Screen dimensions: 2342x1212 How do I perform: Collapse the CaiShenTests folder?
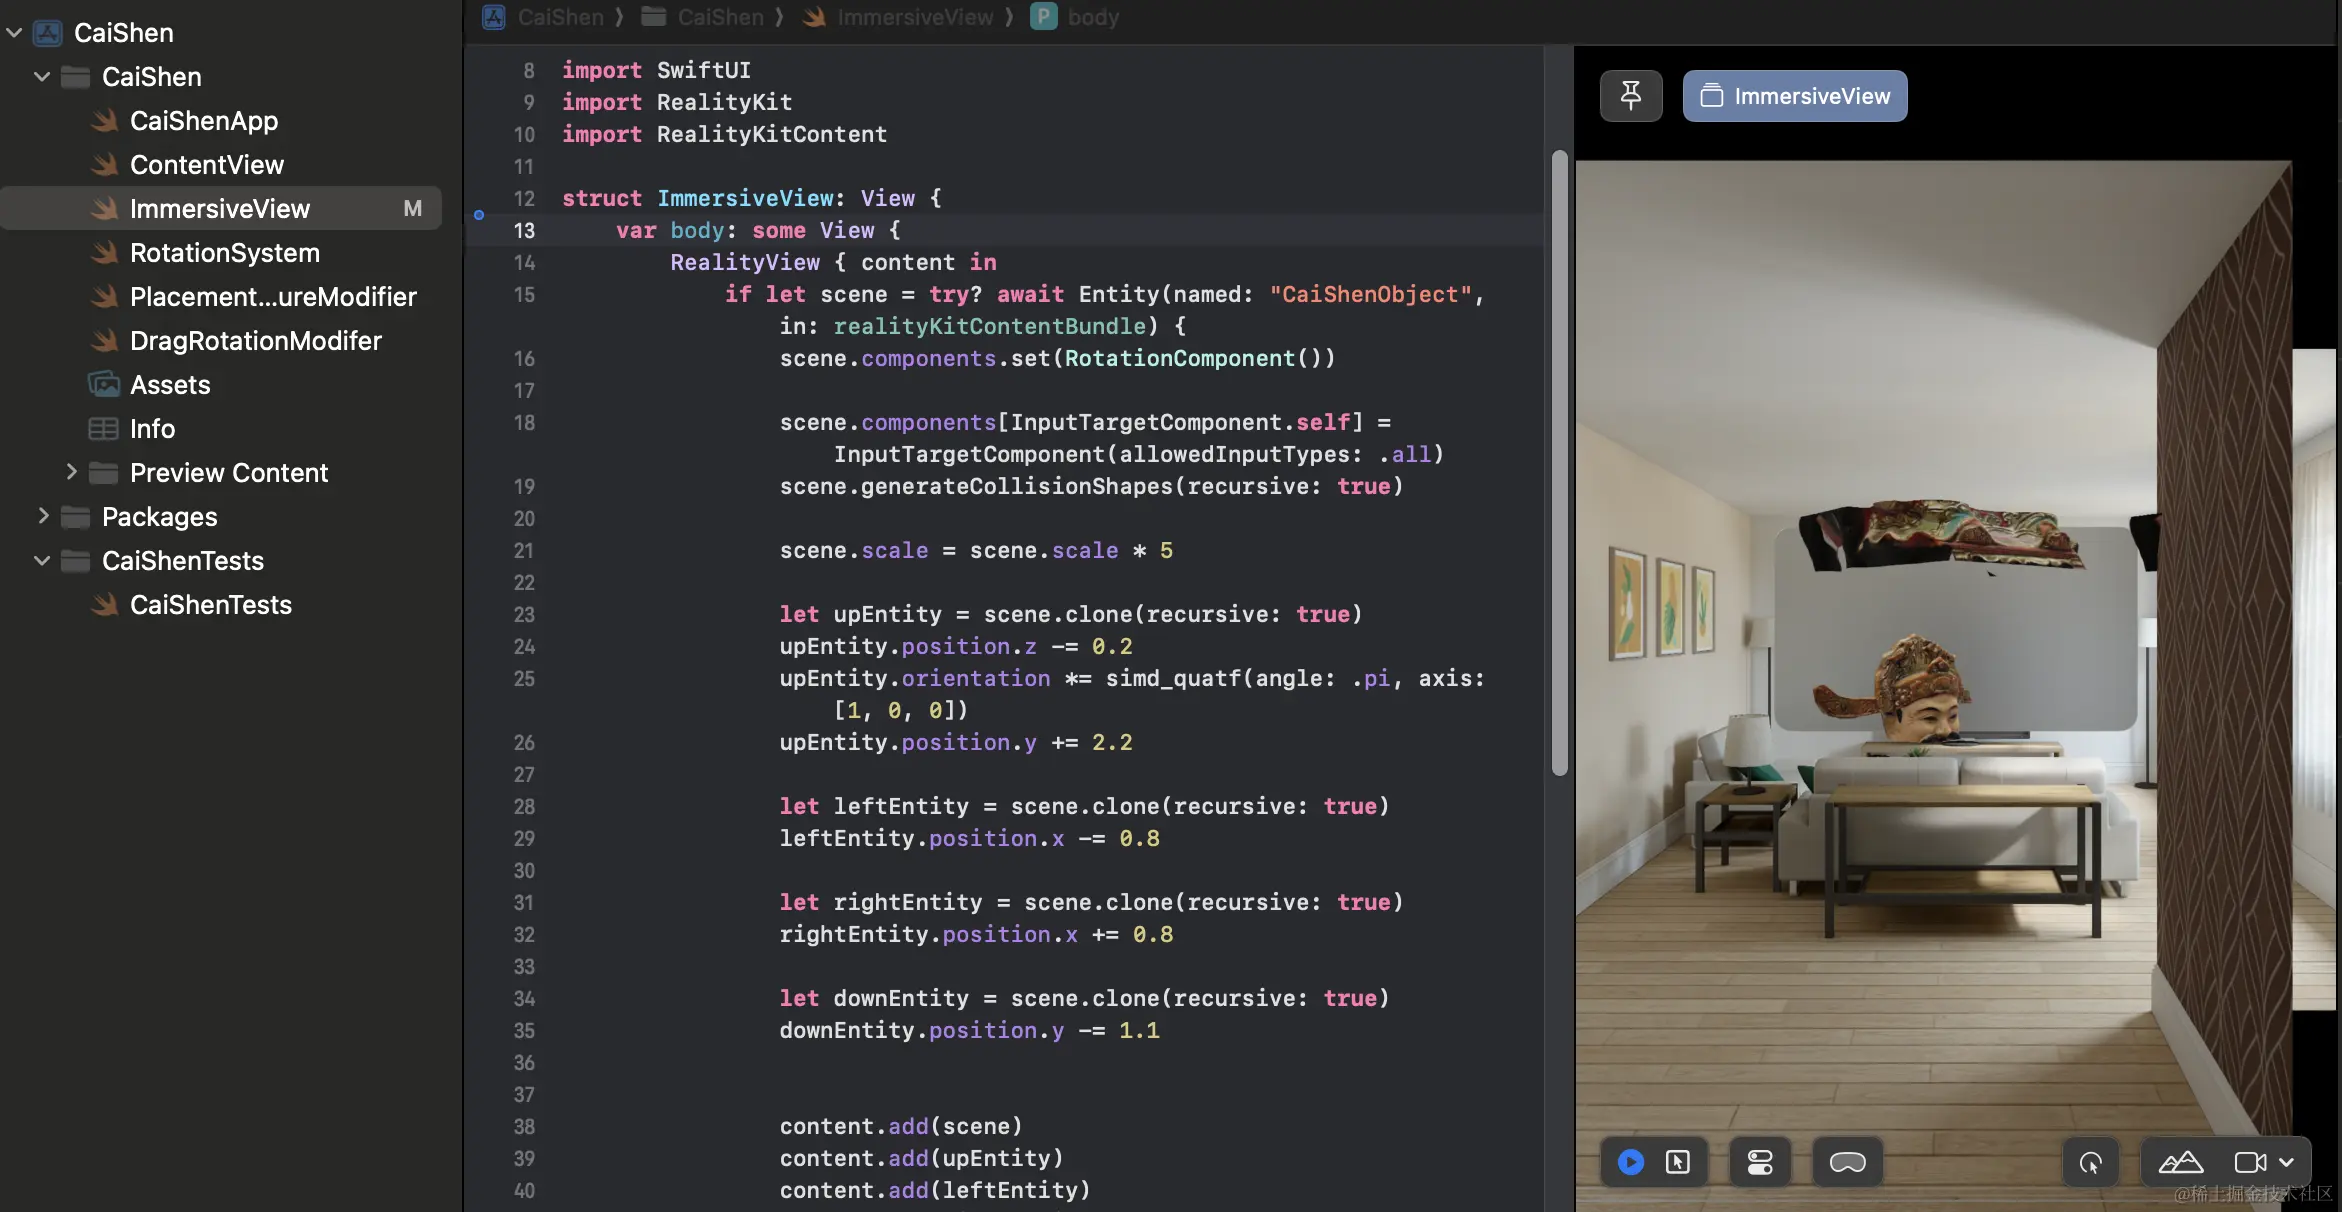42,561
